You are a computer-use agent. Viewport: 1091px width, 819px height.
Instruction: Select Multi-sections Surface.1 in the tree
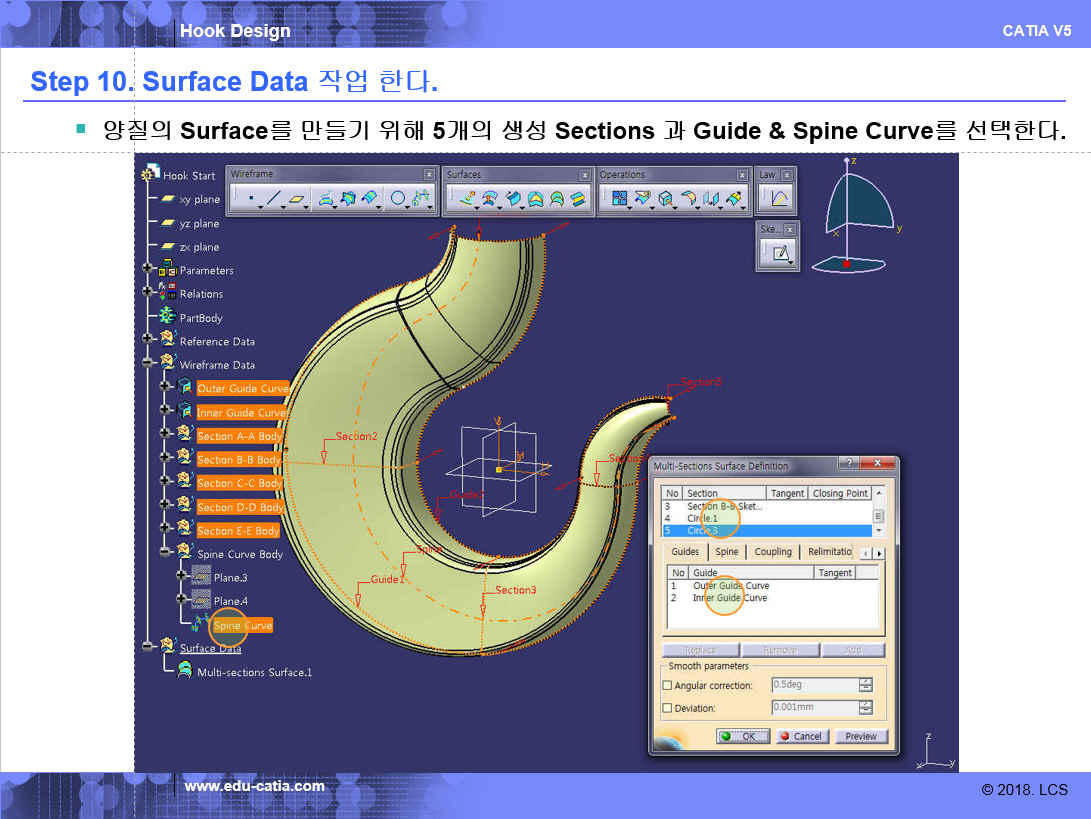tap(254, 672)
